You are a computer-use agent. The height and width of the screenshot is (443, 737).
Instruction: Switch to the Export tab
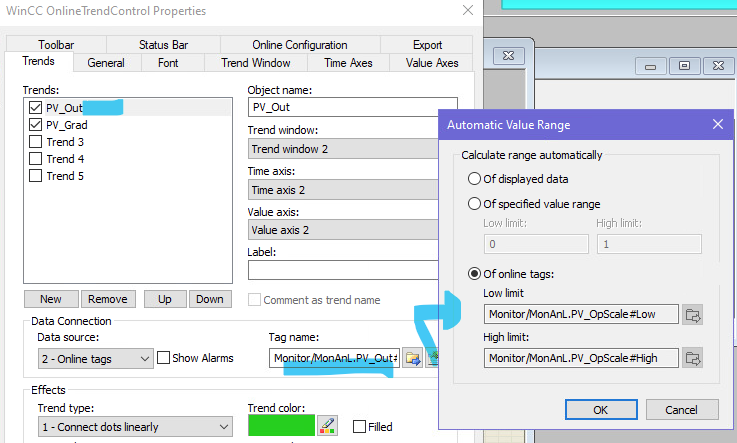[427, 45]
